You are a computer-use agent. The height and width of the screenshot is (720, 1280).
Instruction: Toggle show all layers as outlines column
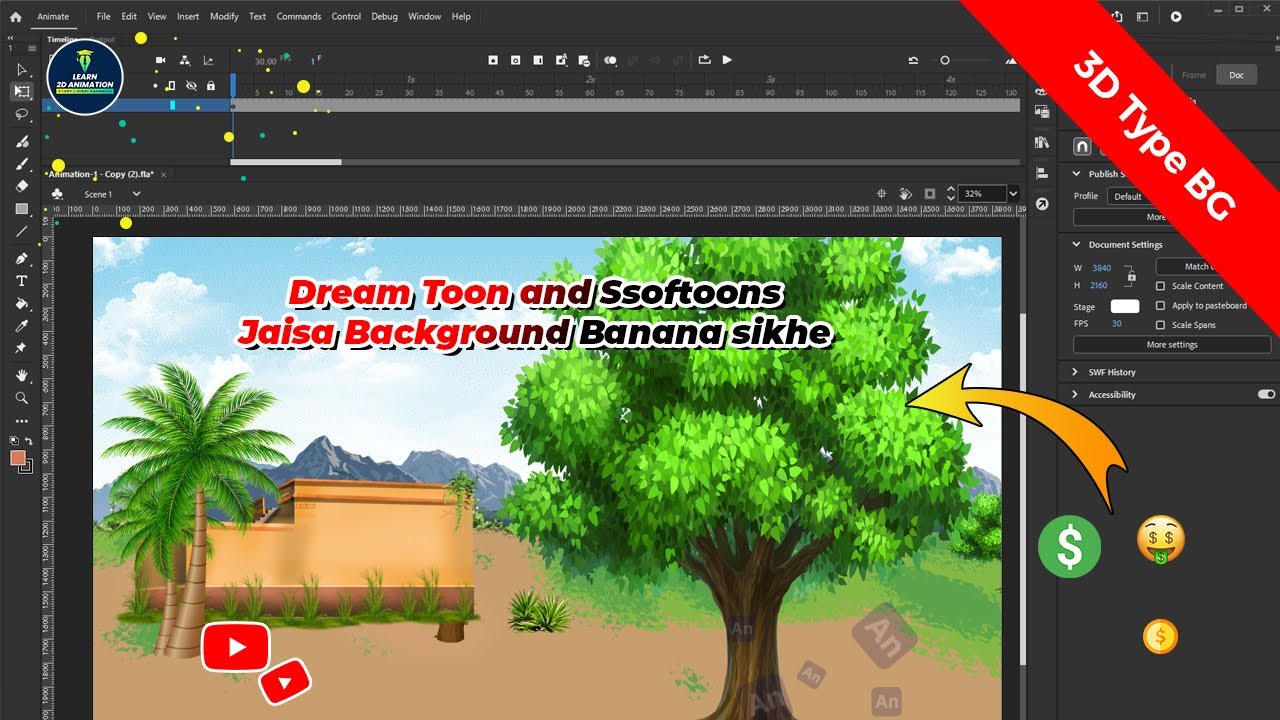point(171,86)
